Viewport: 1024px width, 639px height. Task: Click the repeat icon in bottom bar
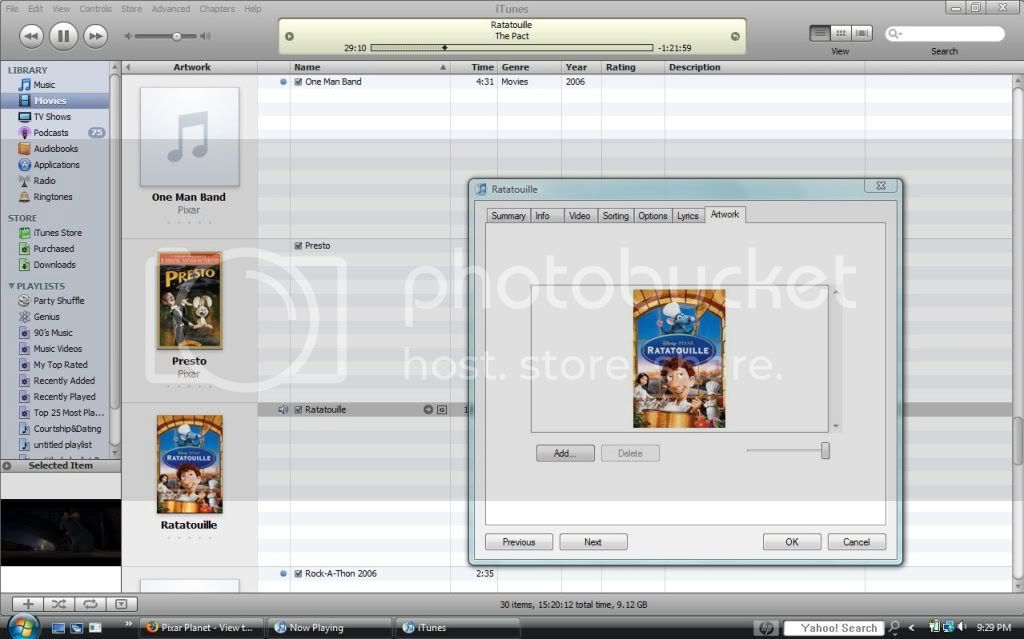pyautogui.click(x=90, y=604)
